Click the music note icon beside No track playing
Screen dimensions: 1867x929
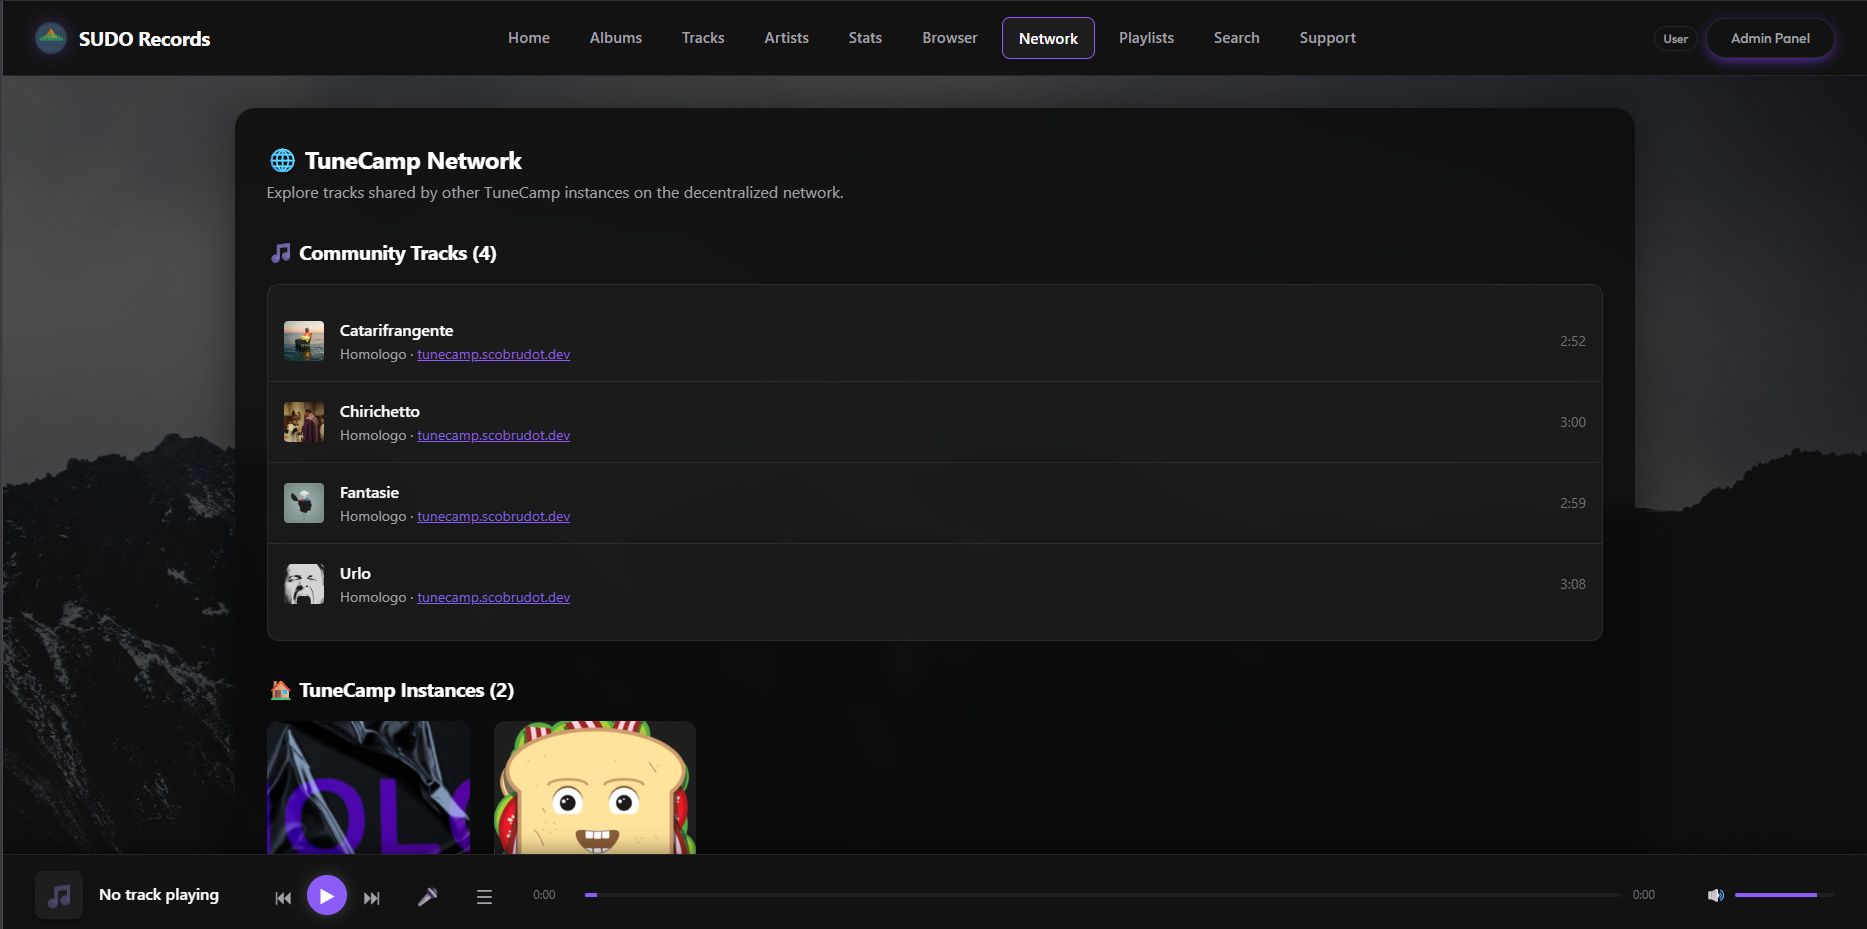pos(58,894)
